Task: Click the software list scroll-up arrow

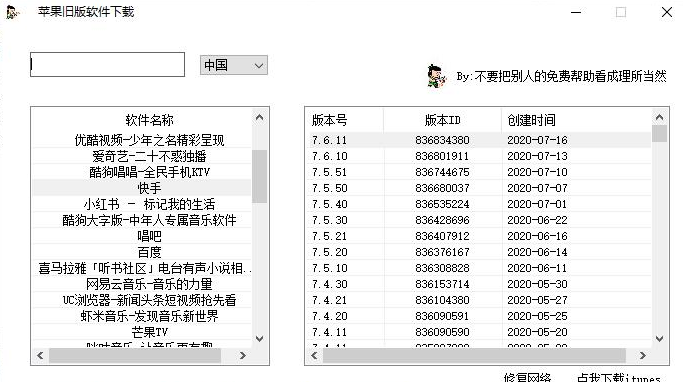Action: tap(259, 118)
